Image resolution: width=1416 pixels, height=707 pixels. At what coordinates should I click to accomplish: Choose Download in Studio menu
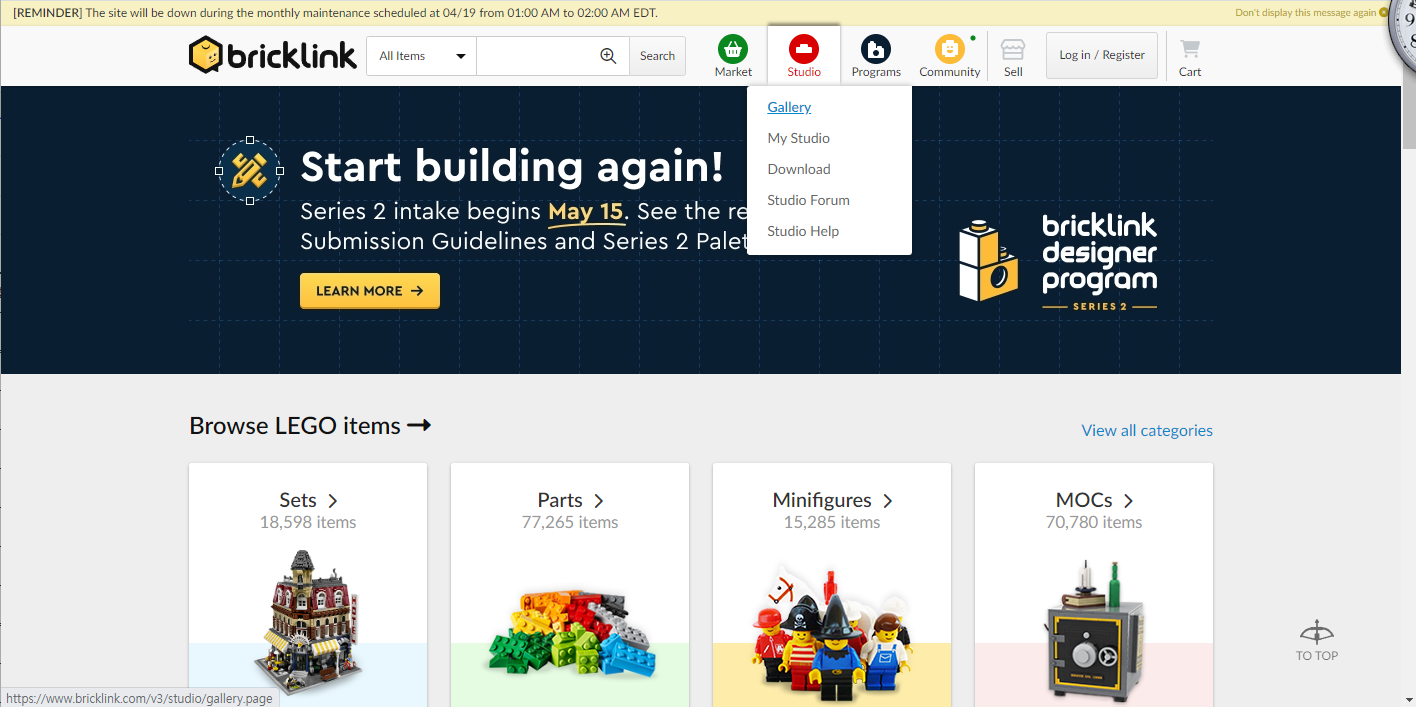click(799, 169)
